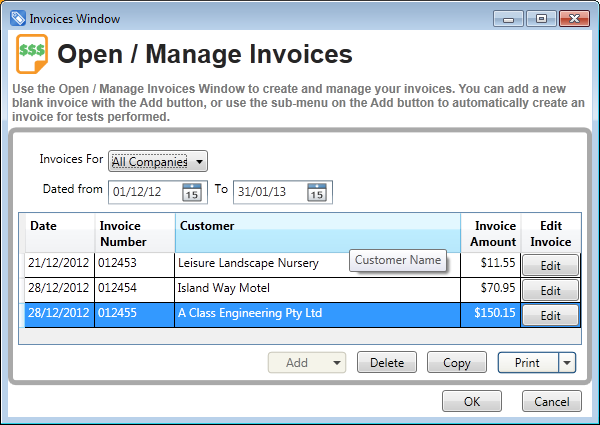Edit invoice 012455 for A Class Engineering

point(549,315)
